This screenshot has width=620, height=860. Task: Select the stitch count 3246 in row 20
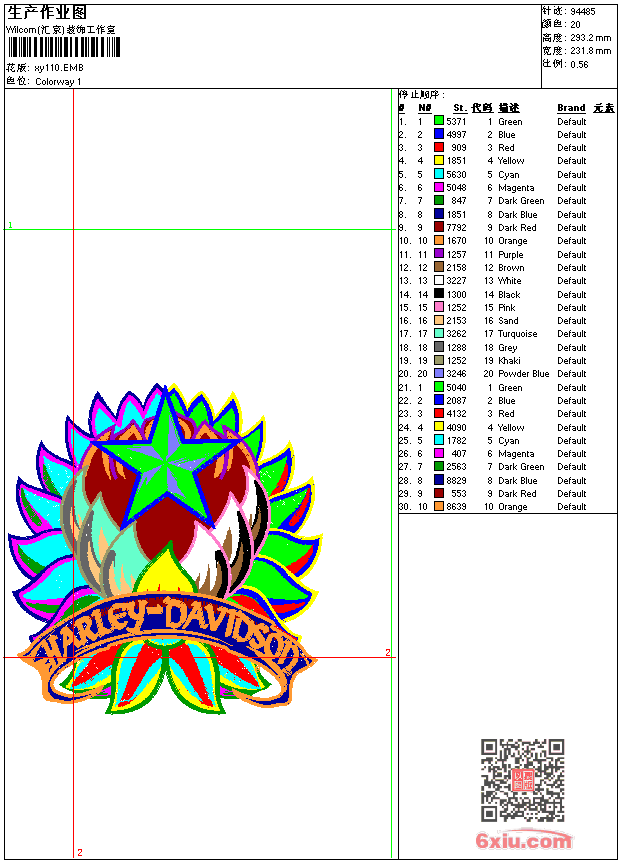pos(456,374)
